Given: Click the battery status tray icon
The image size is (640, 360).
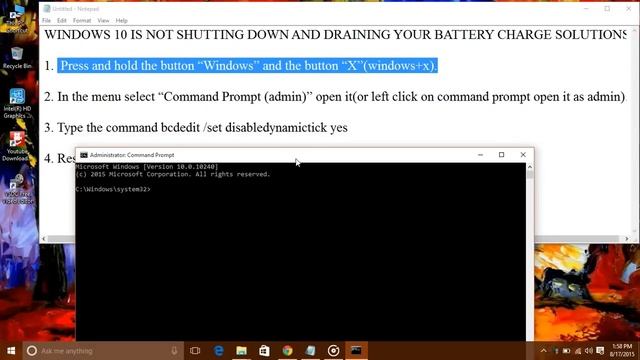Looking at the screenshot, I should coord(567,351).
